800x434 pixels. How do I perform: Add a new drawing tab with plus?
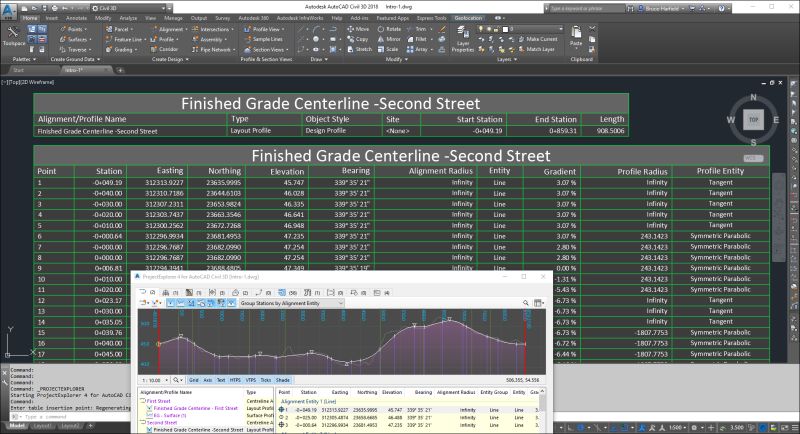(120, 70)
